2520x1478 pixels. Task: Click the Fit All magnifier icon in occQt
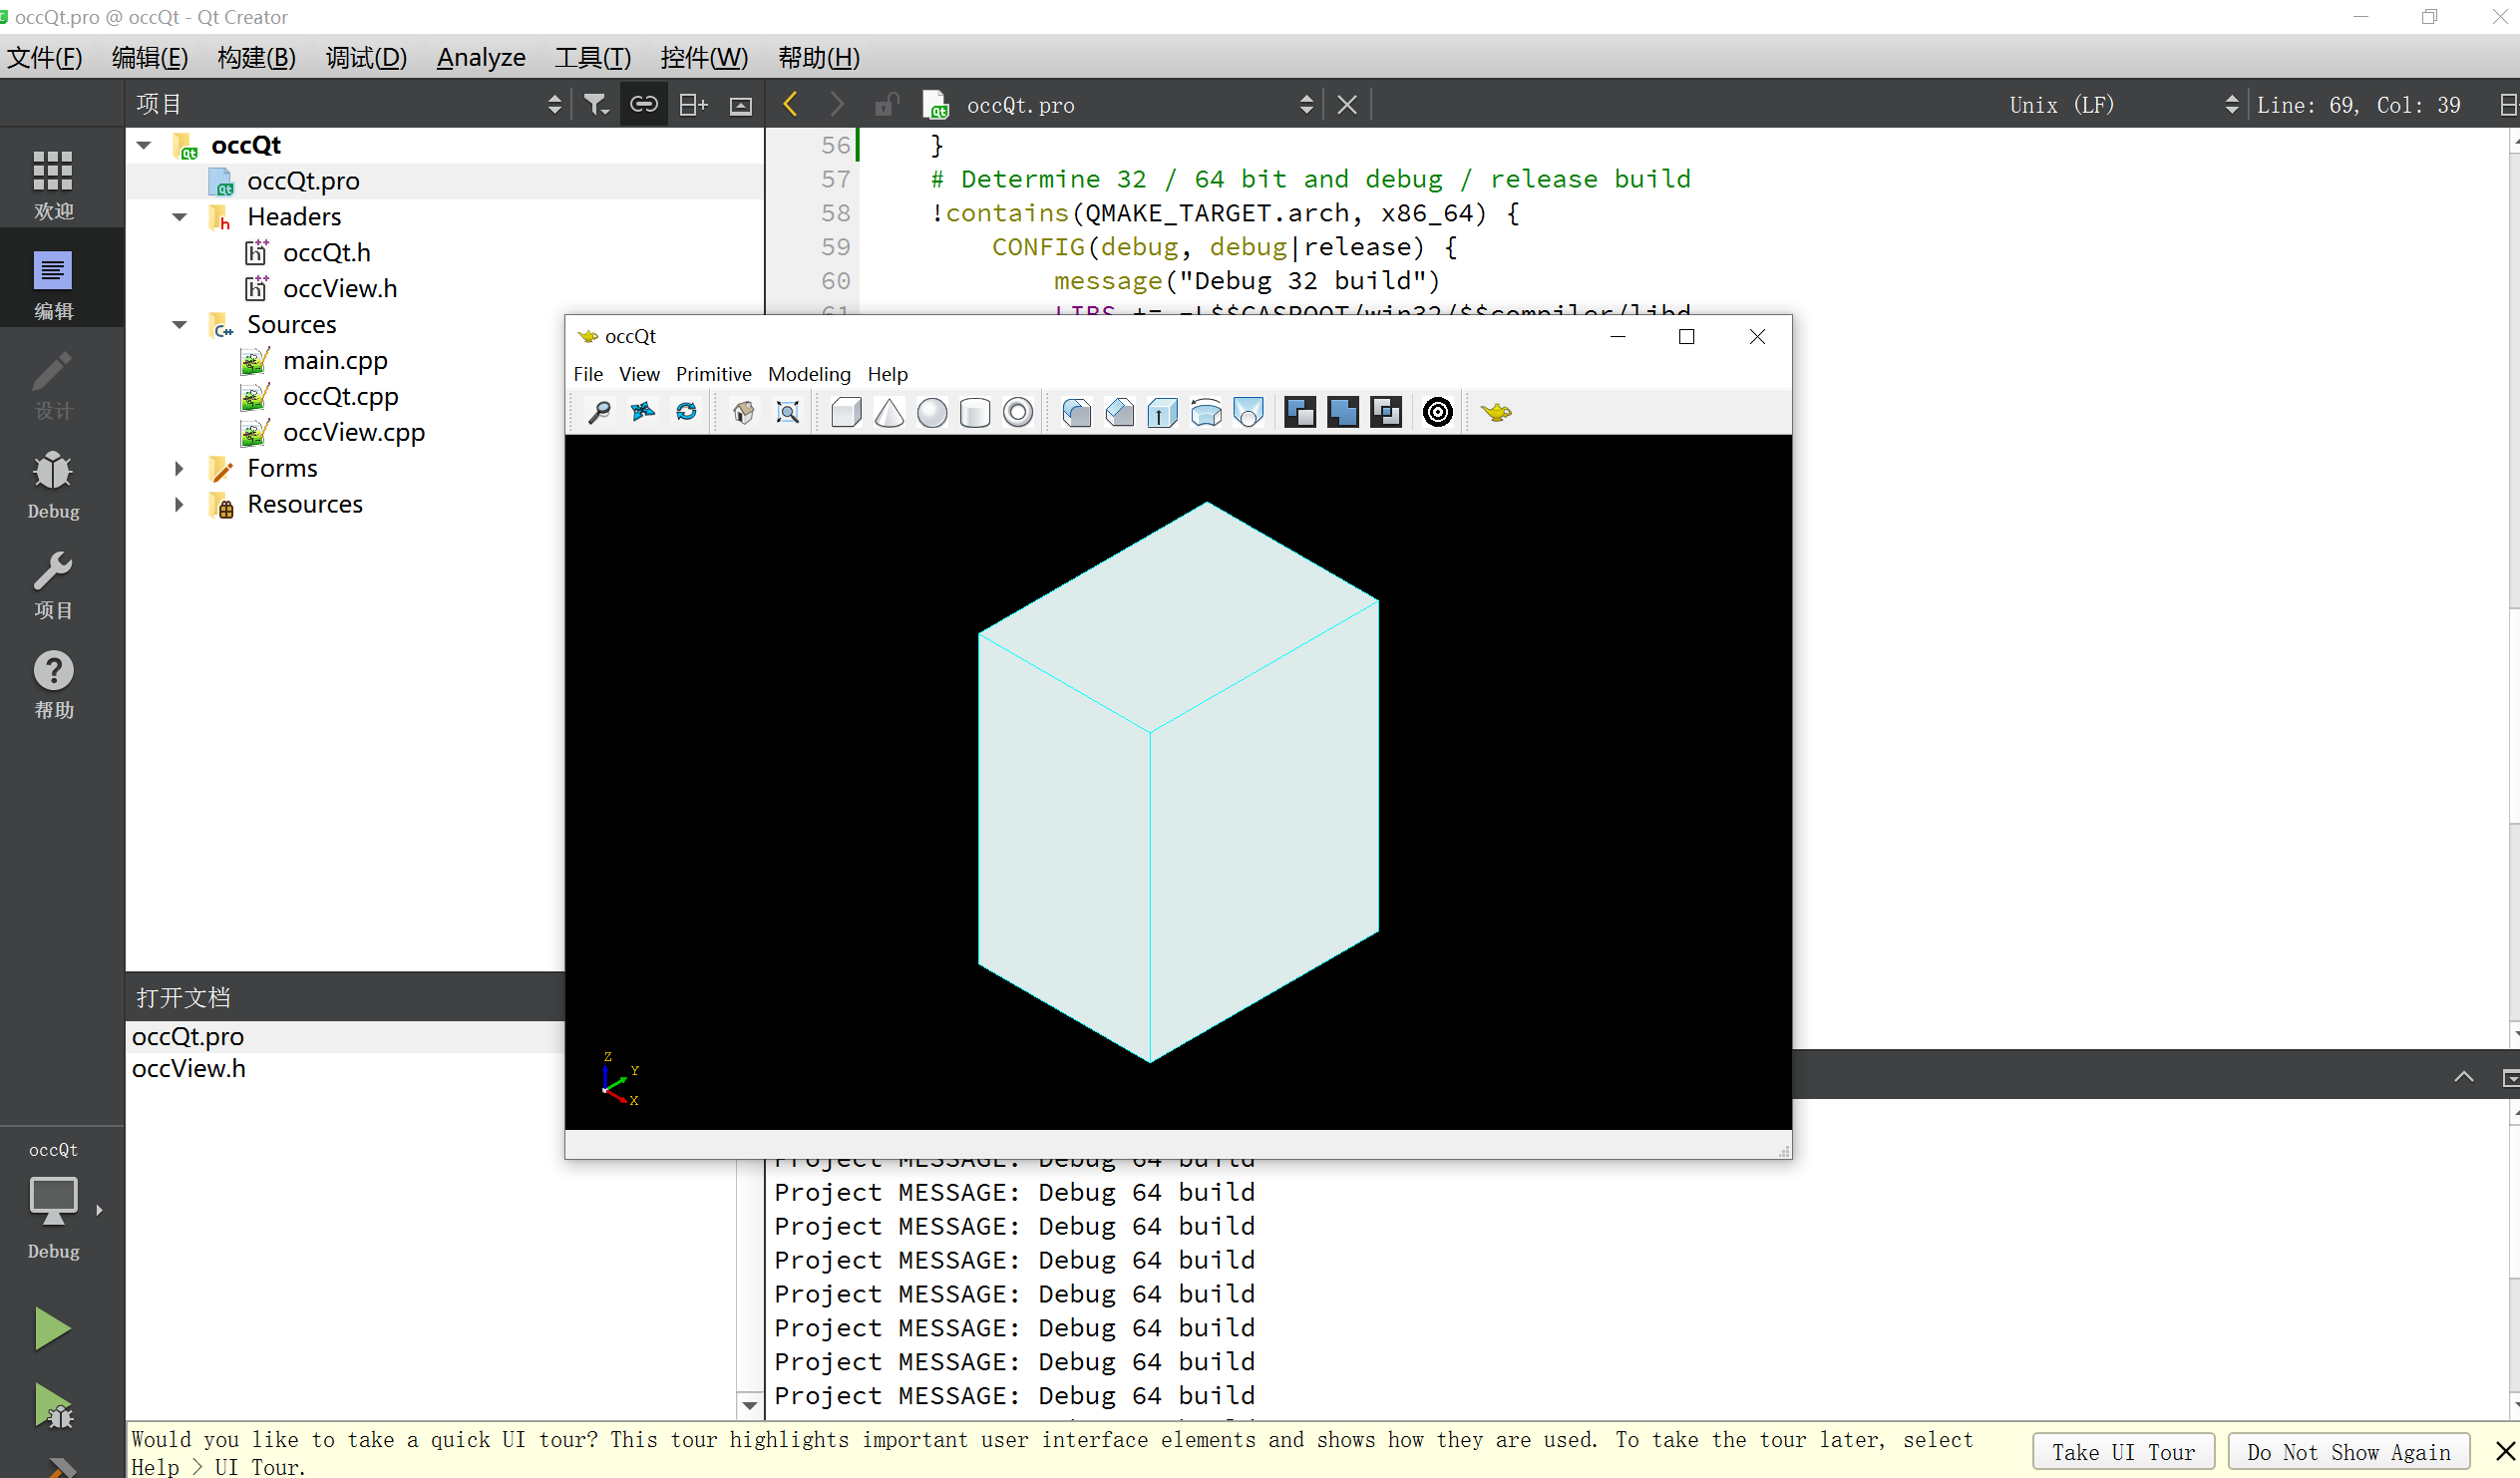tap(788, 412)
